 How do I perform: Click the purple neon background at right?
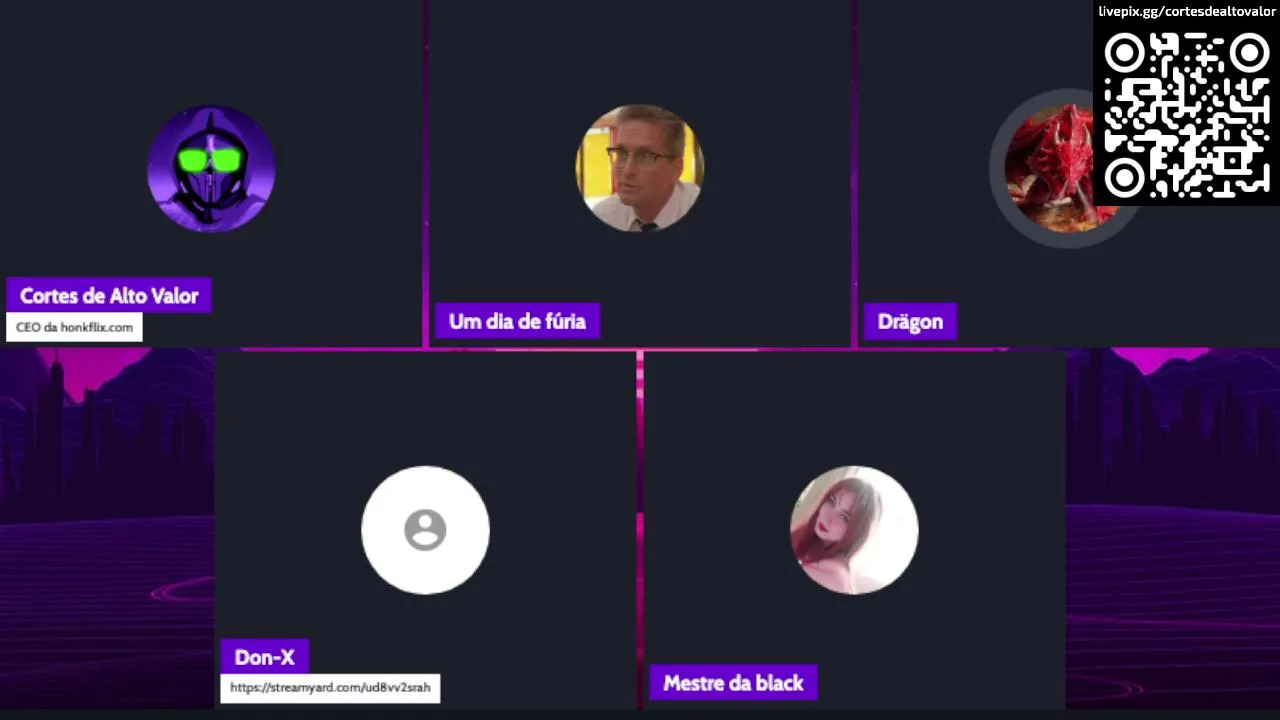(1173, 530)
